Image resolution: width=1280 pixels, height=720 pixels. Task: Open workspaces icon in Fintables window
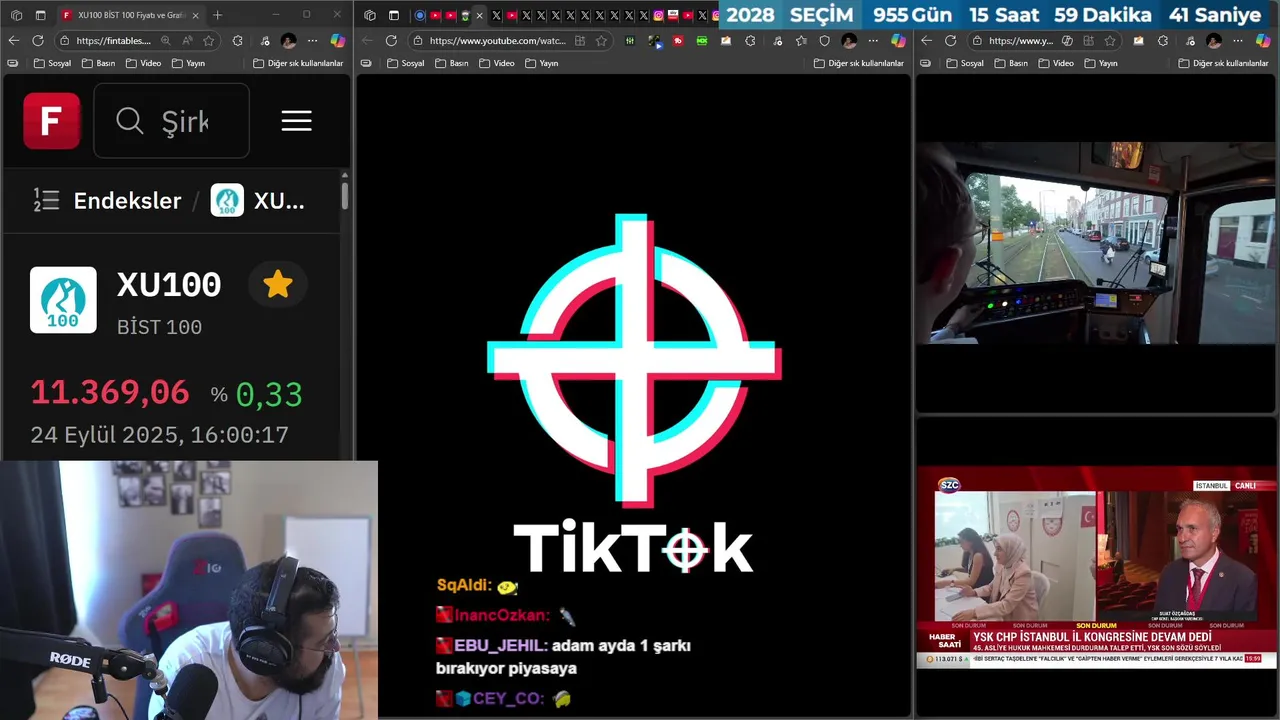pyautogui.click(x=16, y=15)
